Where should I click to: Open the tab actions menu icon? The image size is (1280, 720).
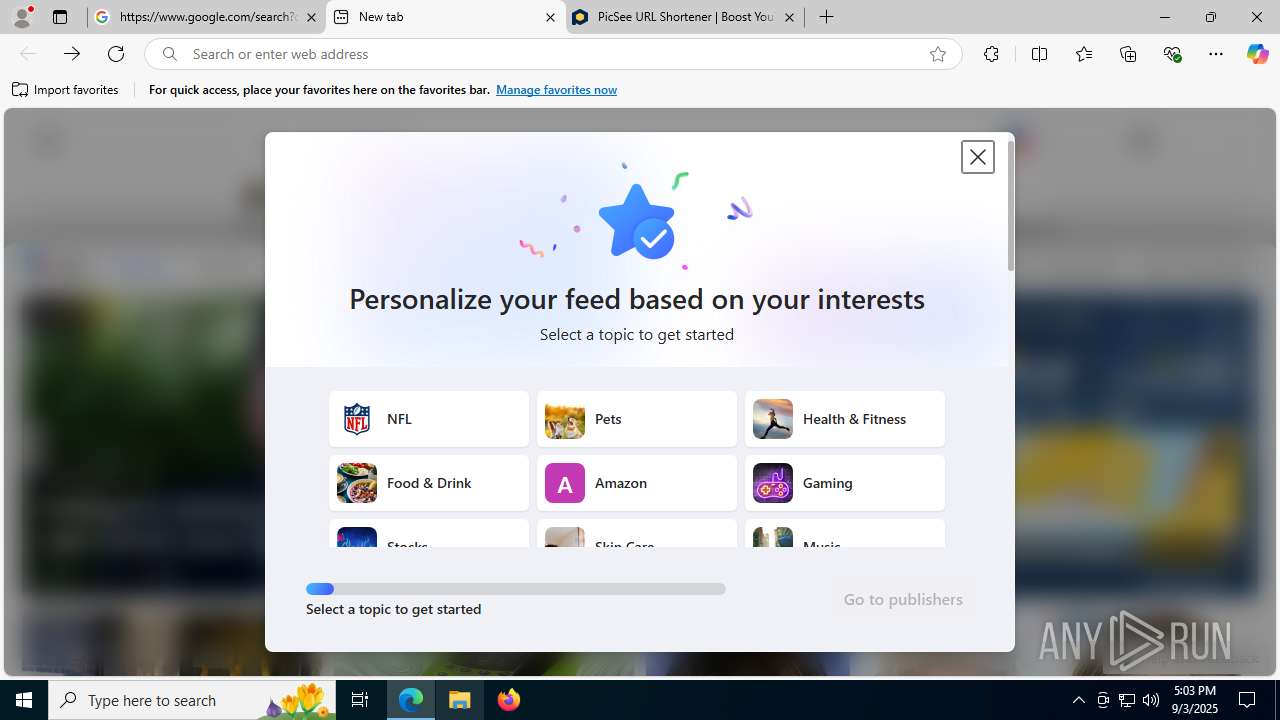[60, 17]
